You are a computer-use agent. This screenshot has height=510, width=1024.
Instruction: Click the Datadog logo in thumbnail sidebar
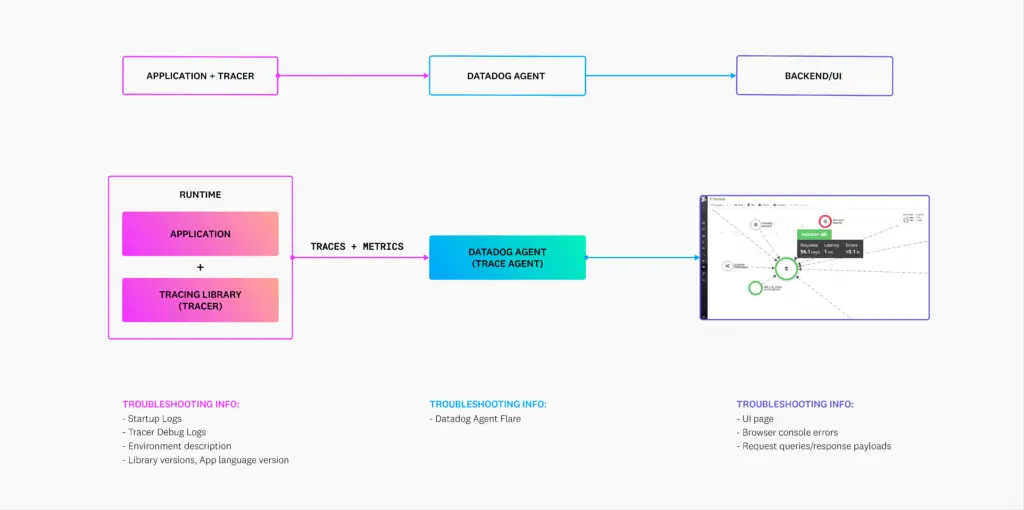(704, 199)
